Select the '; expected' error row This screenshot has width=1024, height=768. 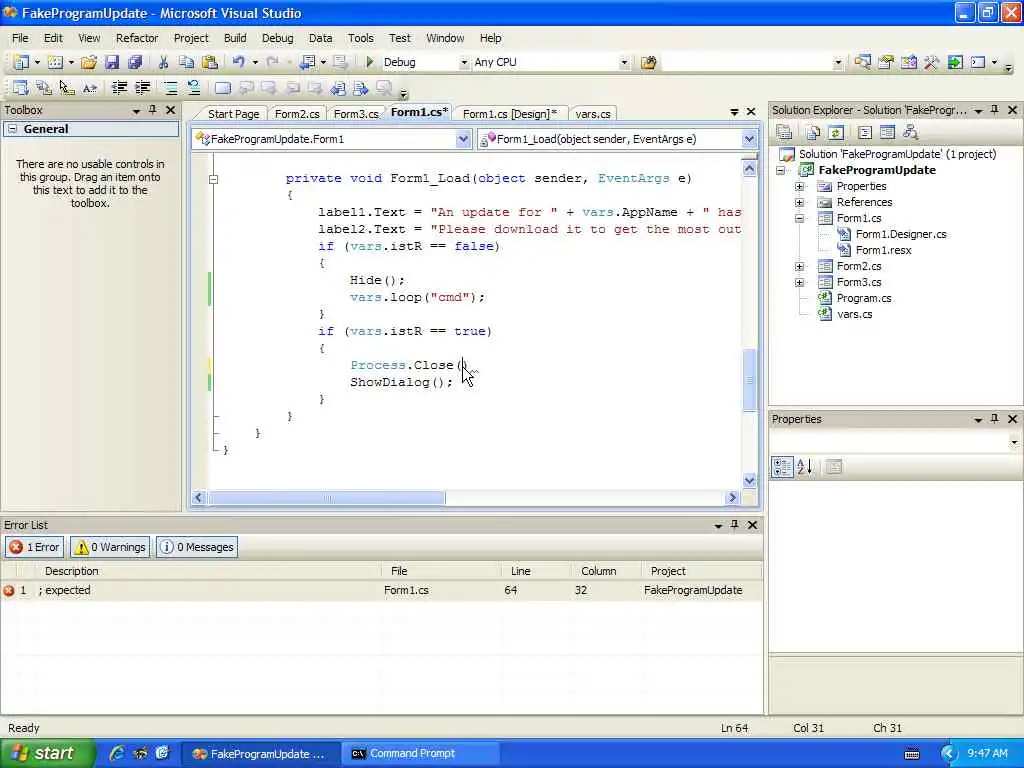coord(381,590)
